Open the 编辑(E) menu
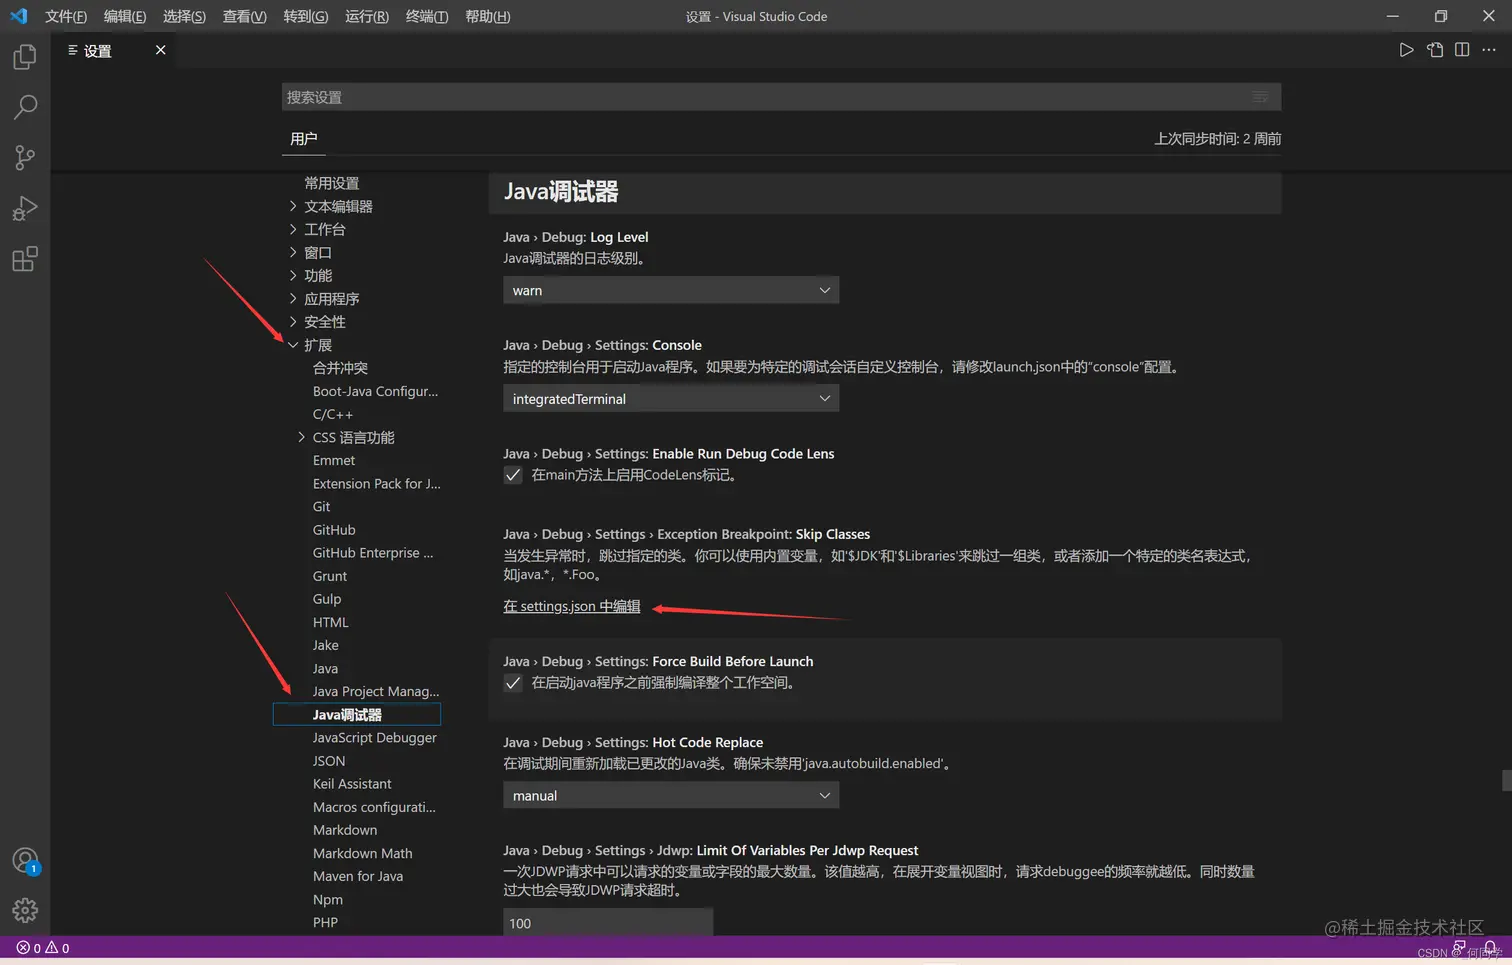Viewport: 1512px width, 965px height. 125,16
